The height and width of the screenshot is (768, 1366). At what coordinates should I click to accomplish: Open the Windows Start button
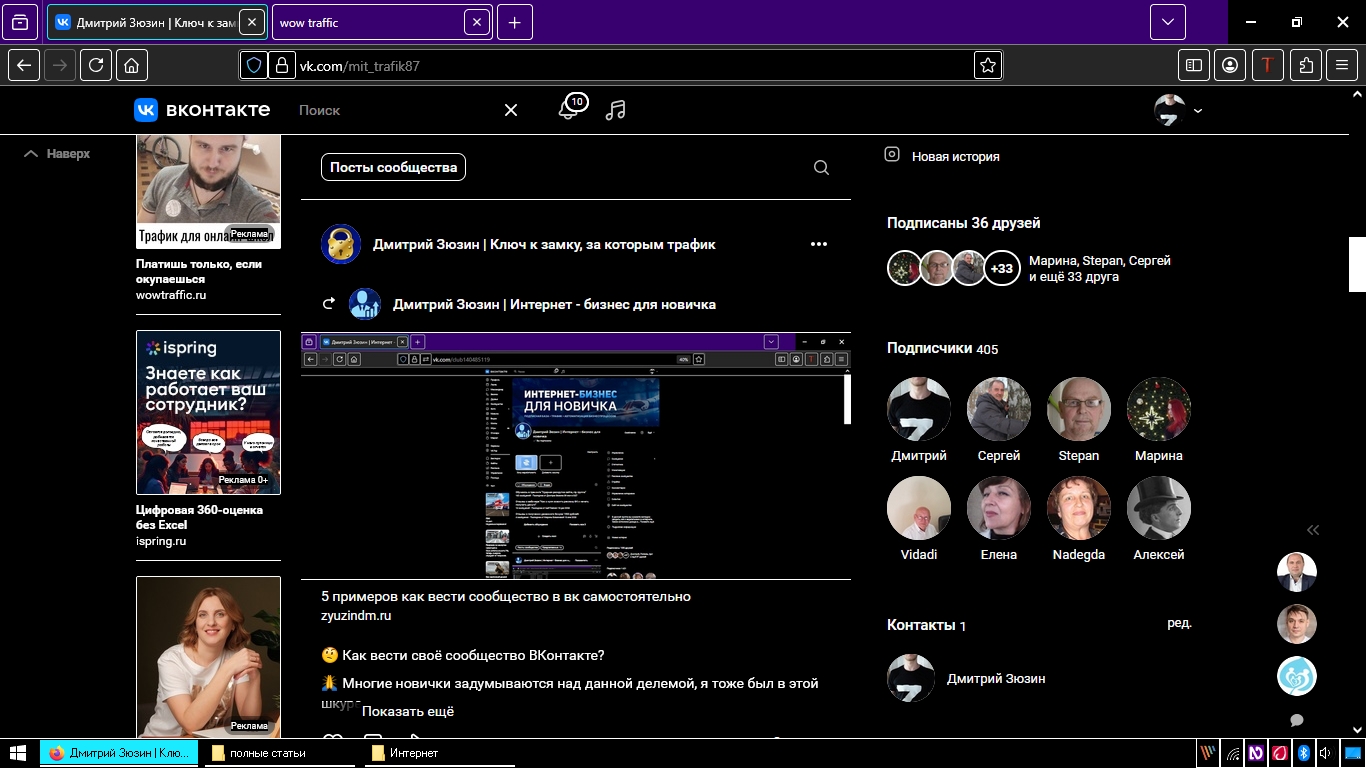[18, 753]
